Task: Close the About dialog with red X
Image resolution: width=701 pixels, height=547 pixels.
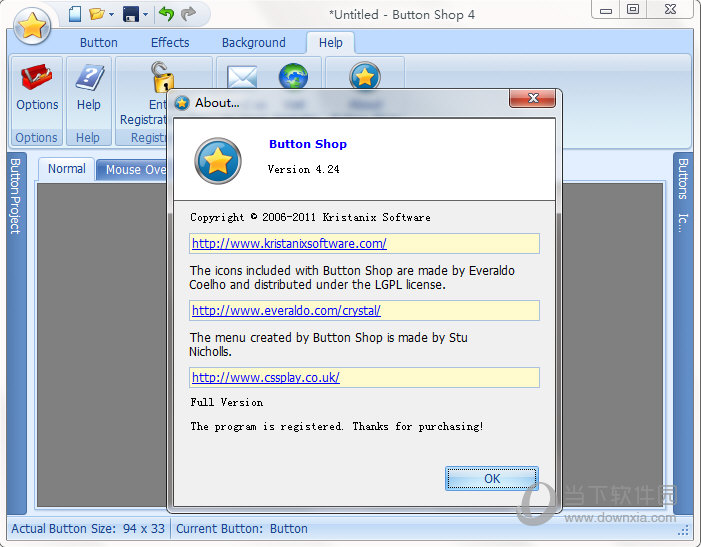Action: [x=532, y=98]
